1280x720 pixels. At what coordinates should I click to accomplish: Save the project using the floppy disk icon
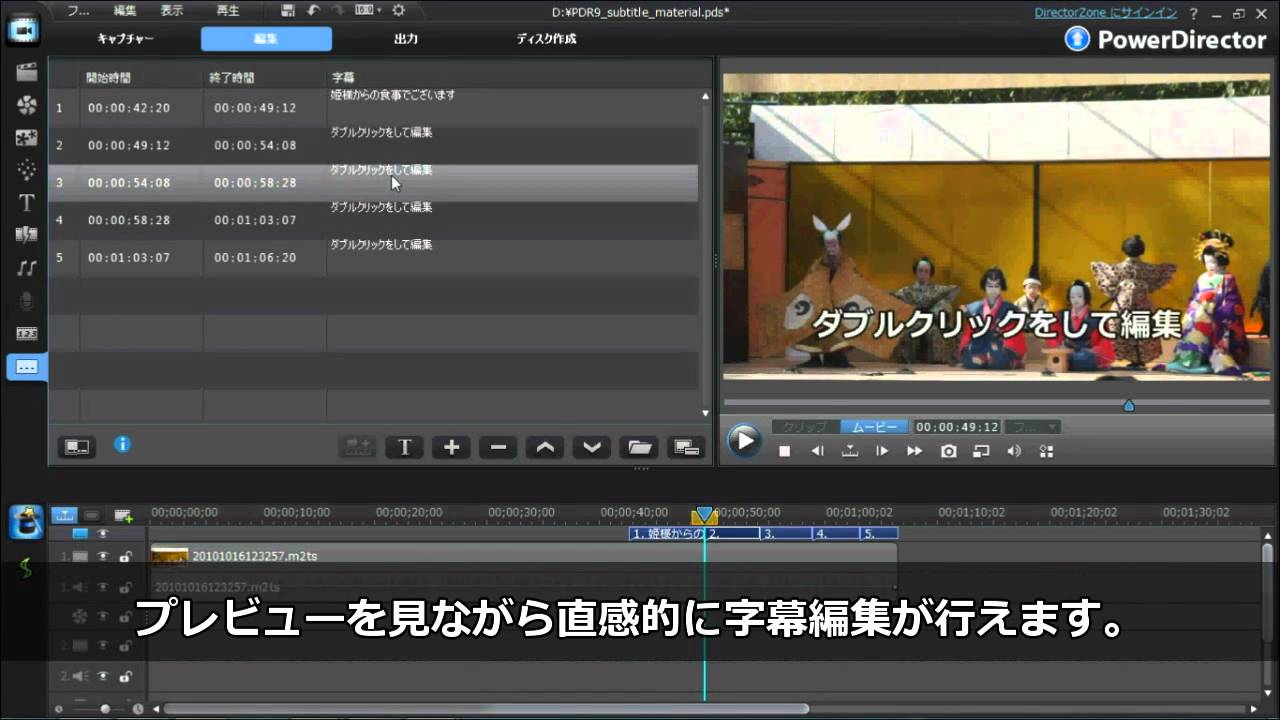tap(289, 10)
